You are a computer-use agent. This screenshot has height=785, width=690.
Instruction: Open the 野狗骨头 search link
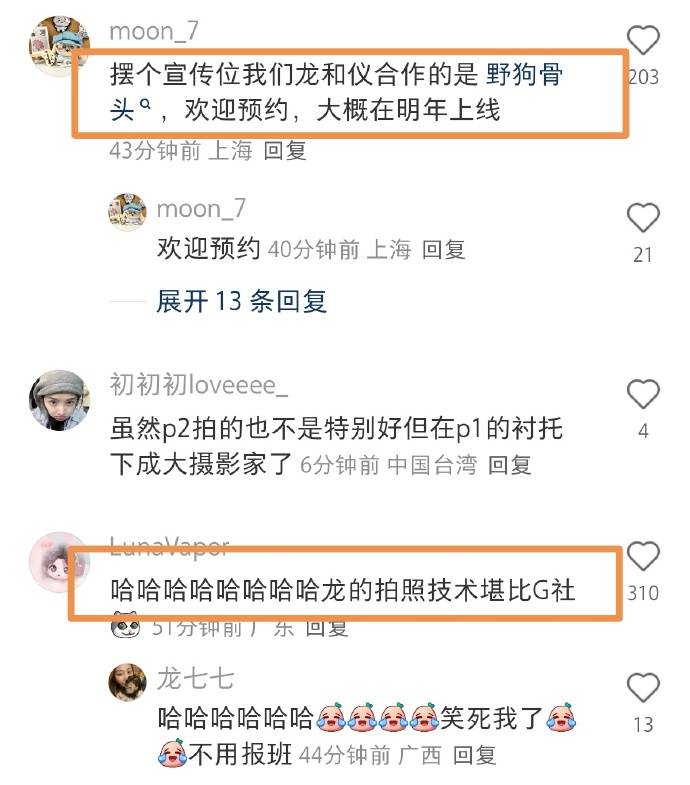pos(336,92)
